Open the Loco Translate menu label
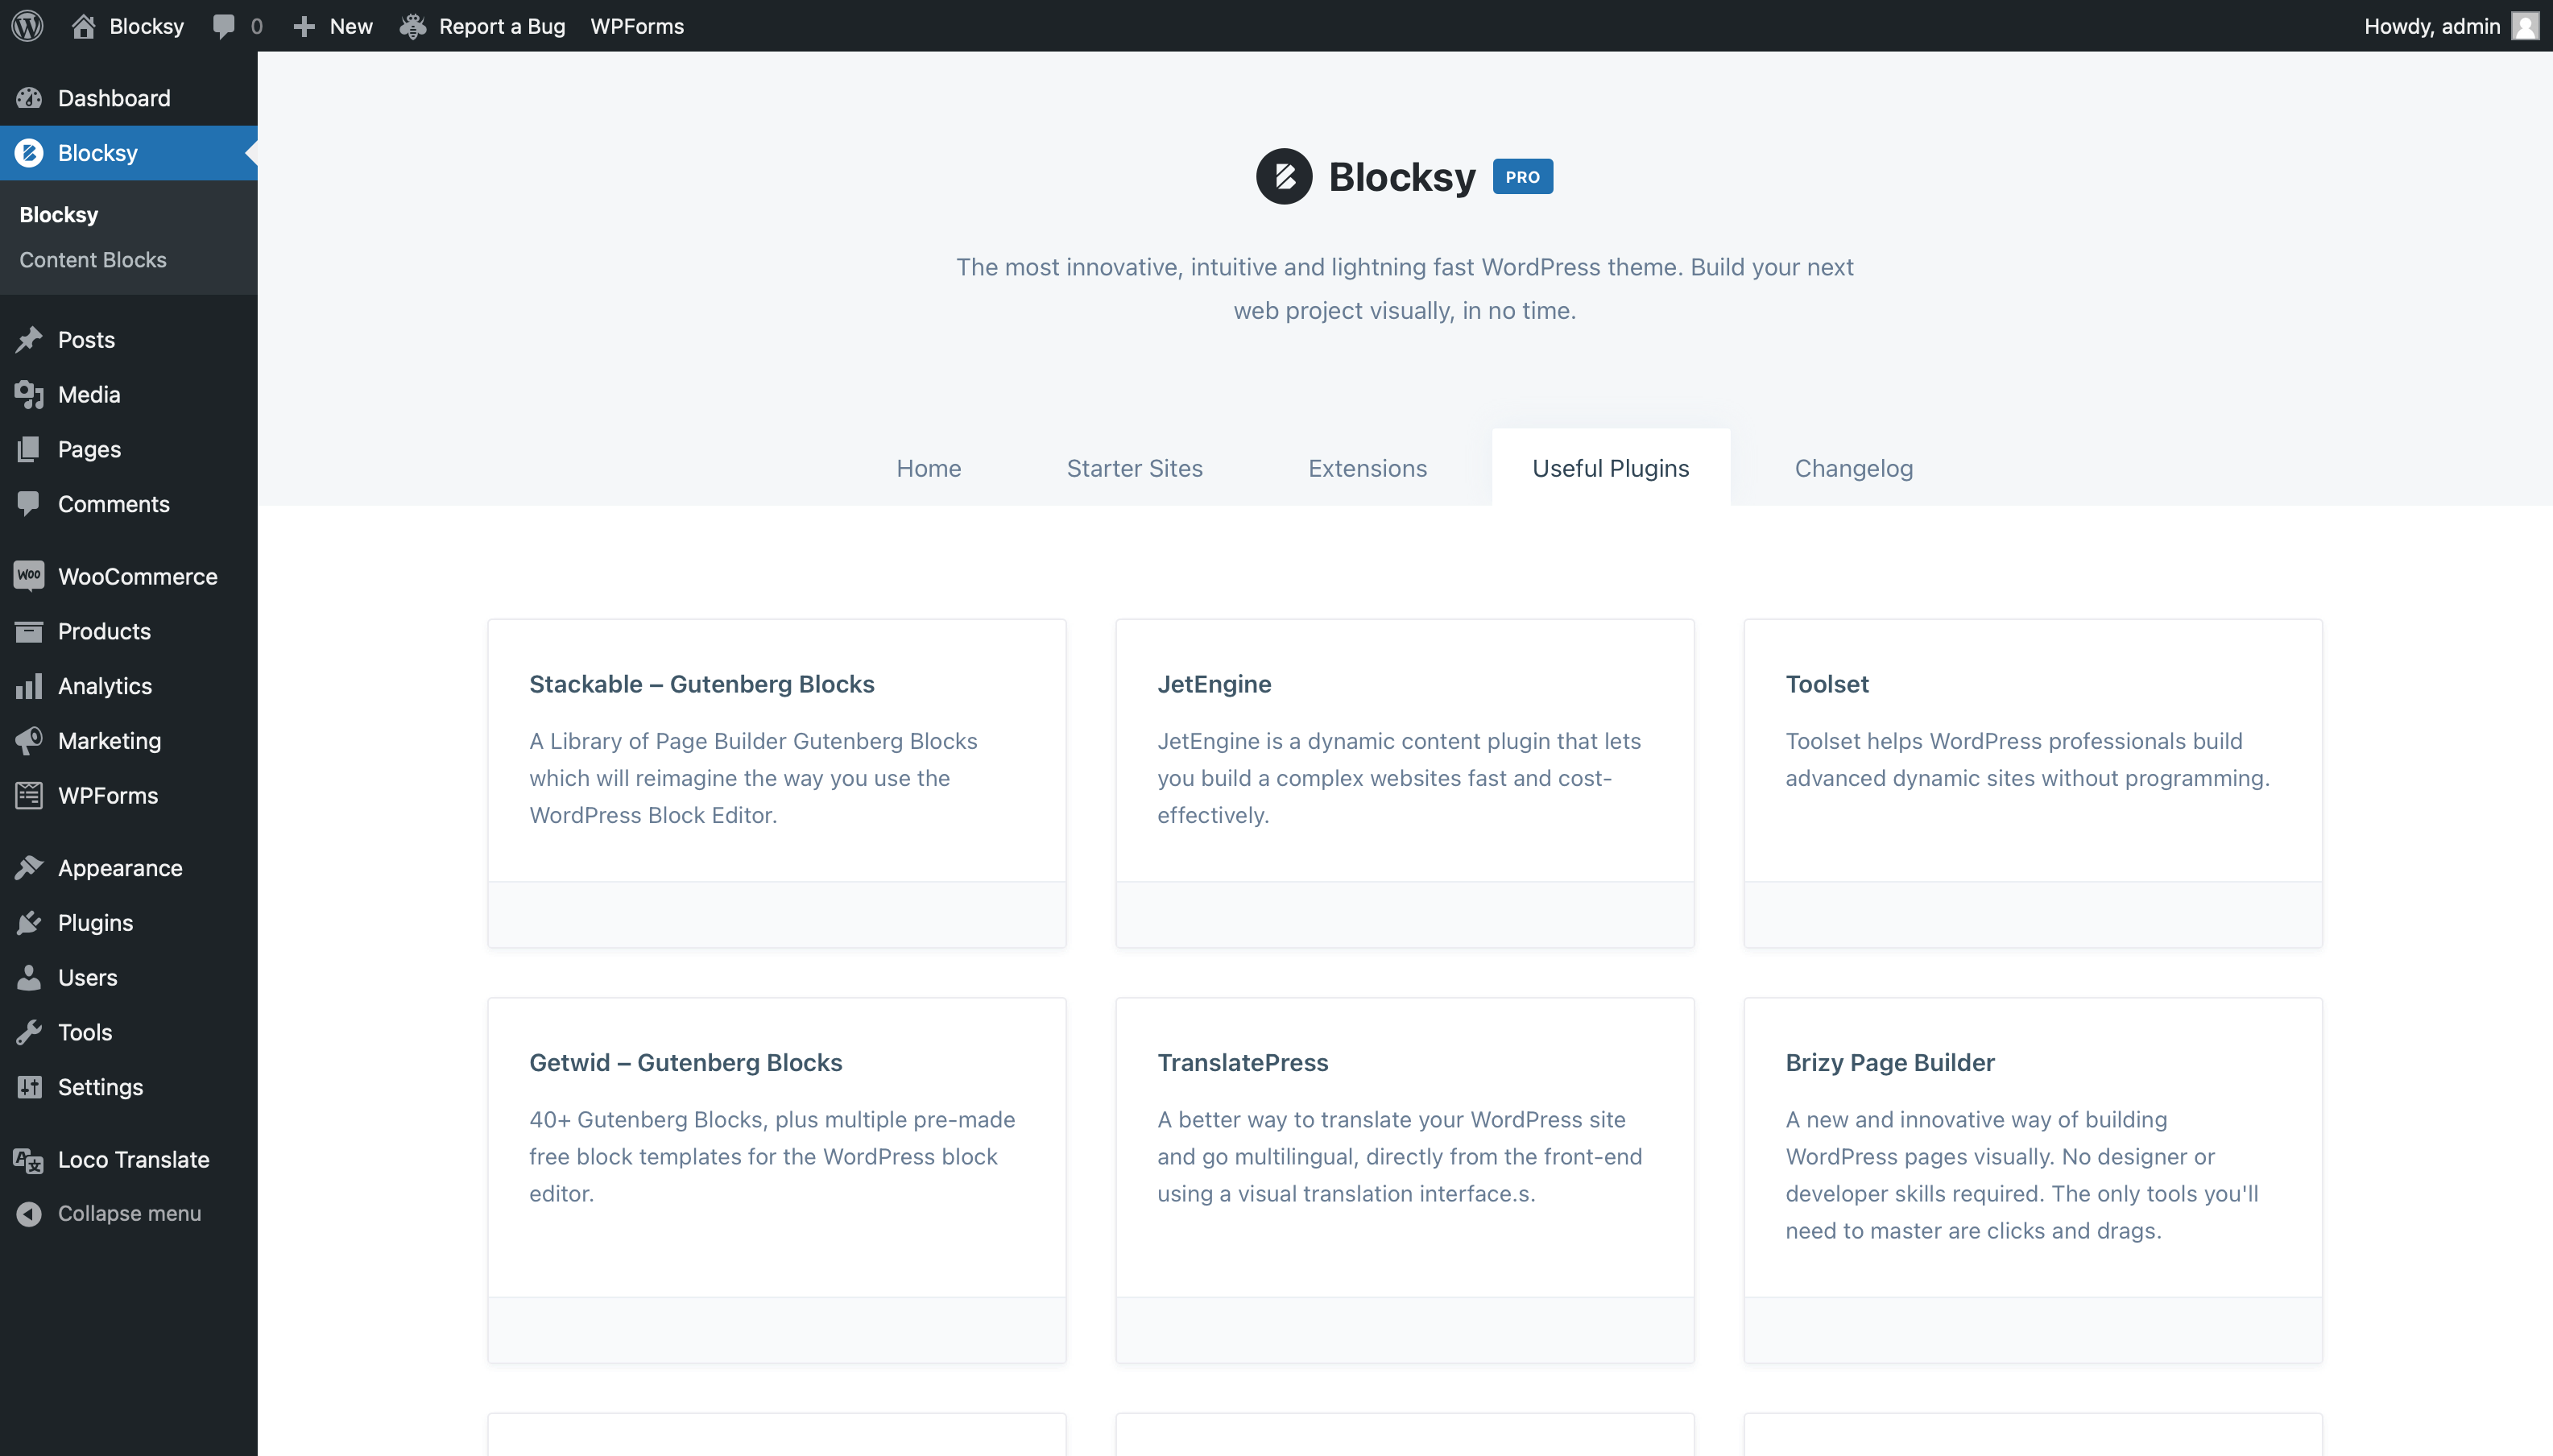This screenshot has height=1456, width=2553. tap(133, 1160)
